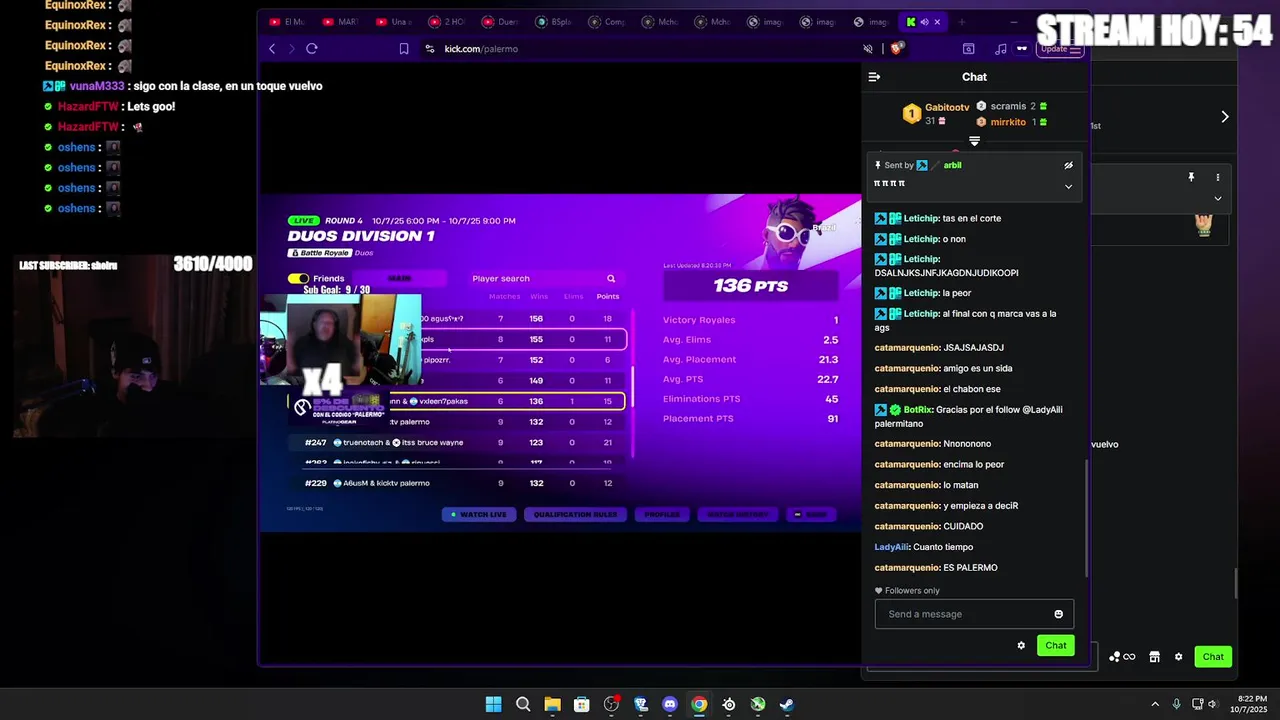
Task: Switch to the '2 HO' tab
Action: 447,22
